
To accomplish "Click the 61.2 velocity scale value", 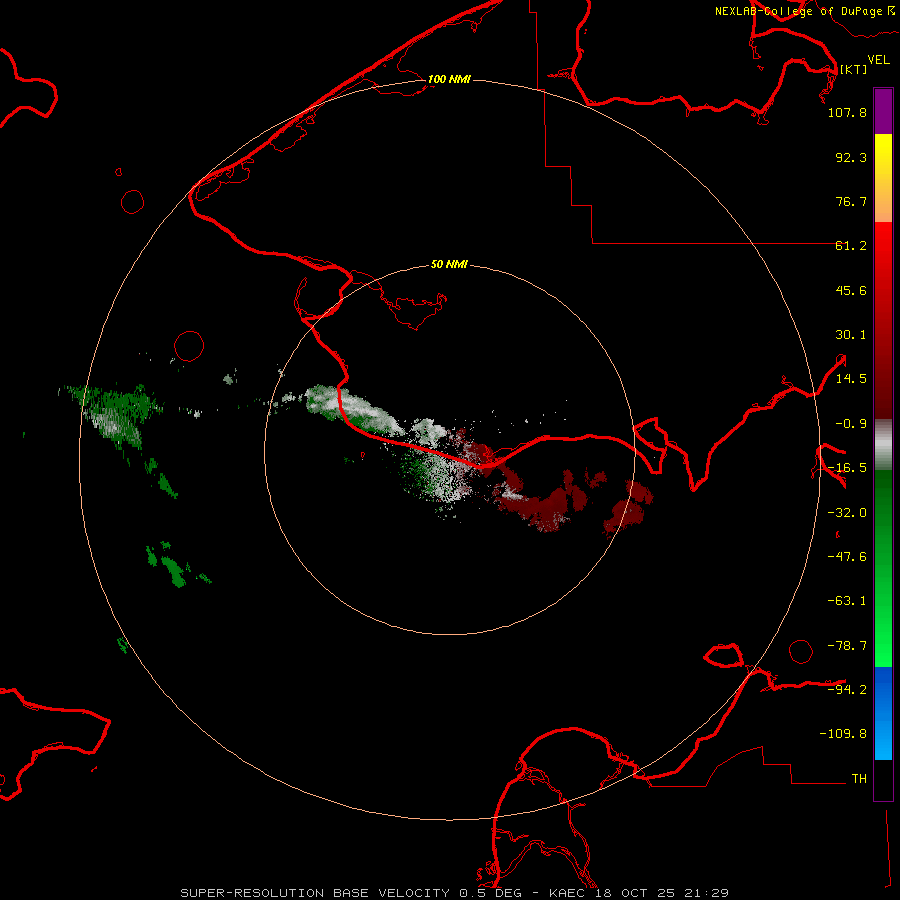I will click(x=851, y=246).
